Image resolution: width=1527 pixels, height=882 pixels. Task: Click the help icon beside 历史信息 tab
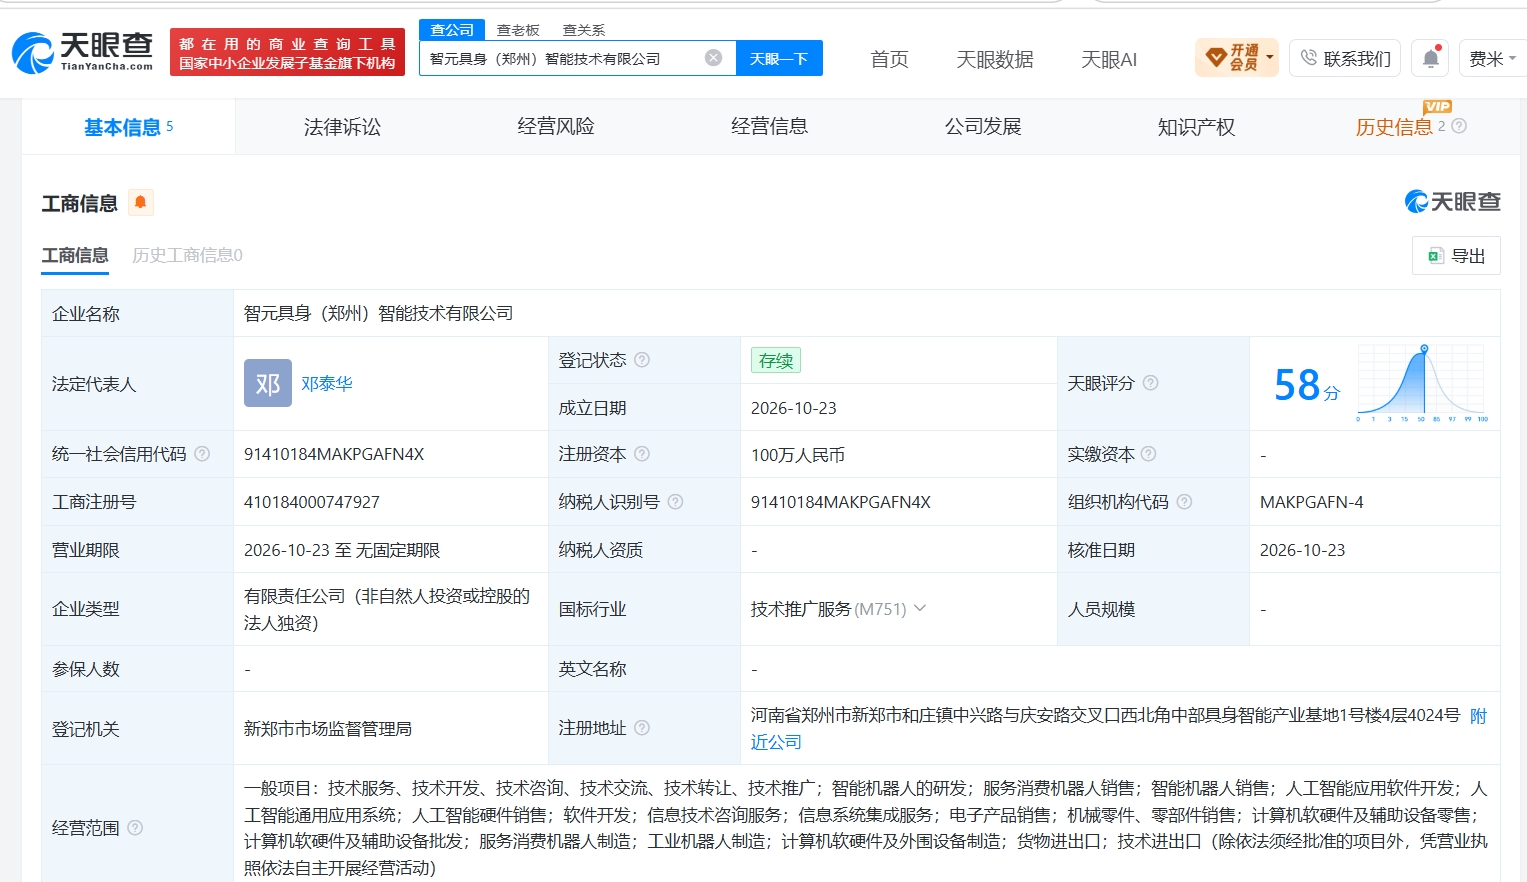(1459, 126)
